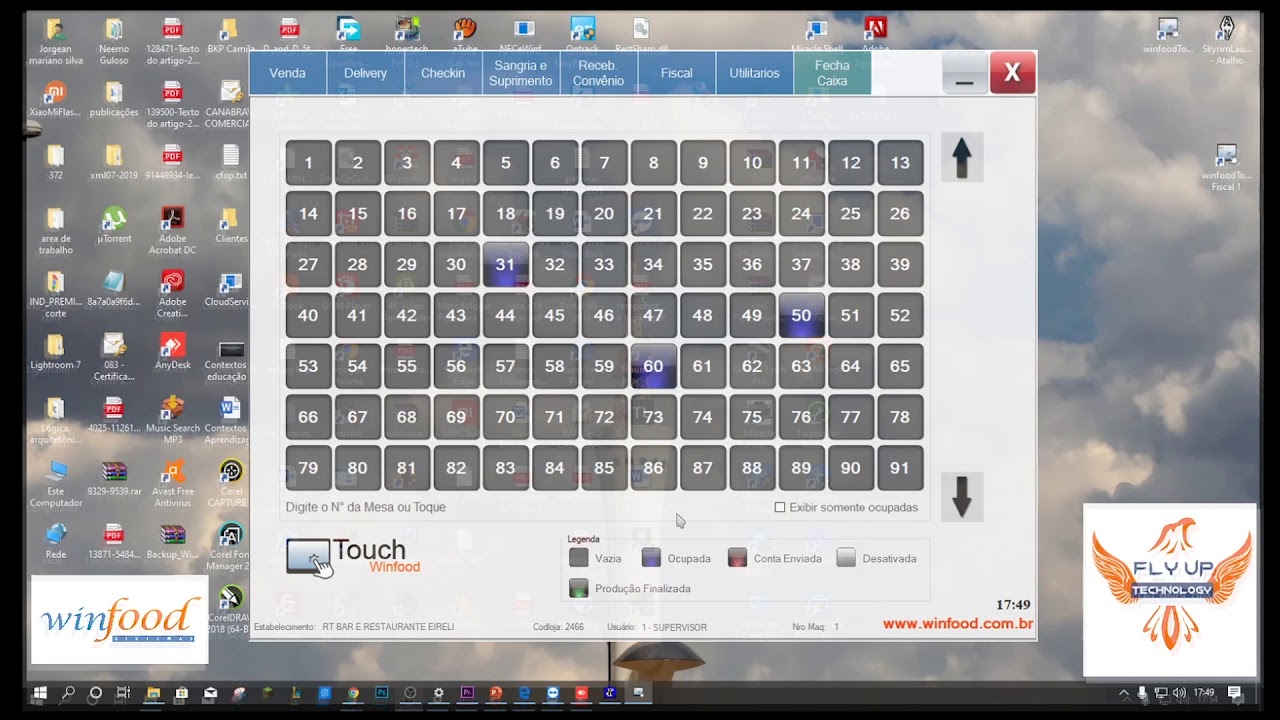Viewport: 1280px width, 720px height.
Task: Click the Produção Finalizada legend swatch
Action: [578, 588]
